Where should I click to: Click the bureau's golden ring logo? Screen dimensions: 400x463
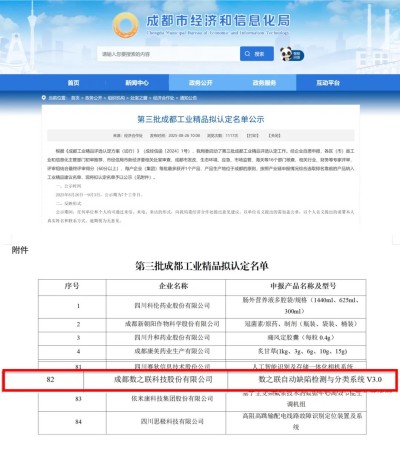click(126, 25)
